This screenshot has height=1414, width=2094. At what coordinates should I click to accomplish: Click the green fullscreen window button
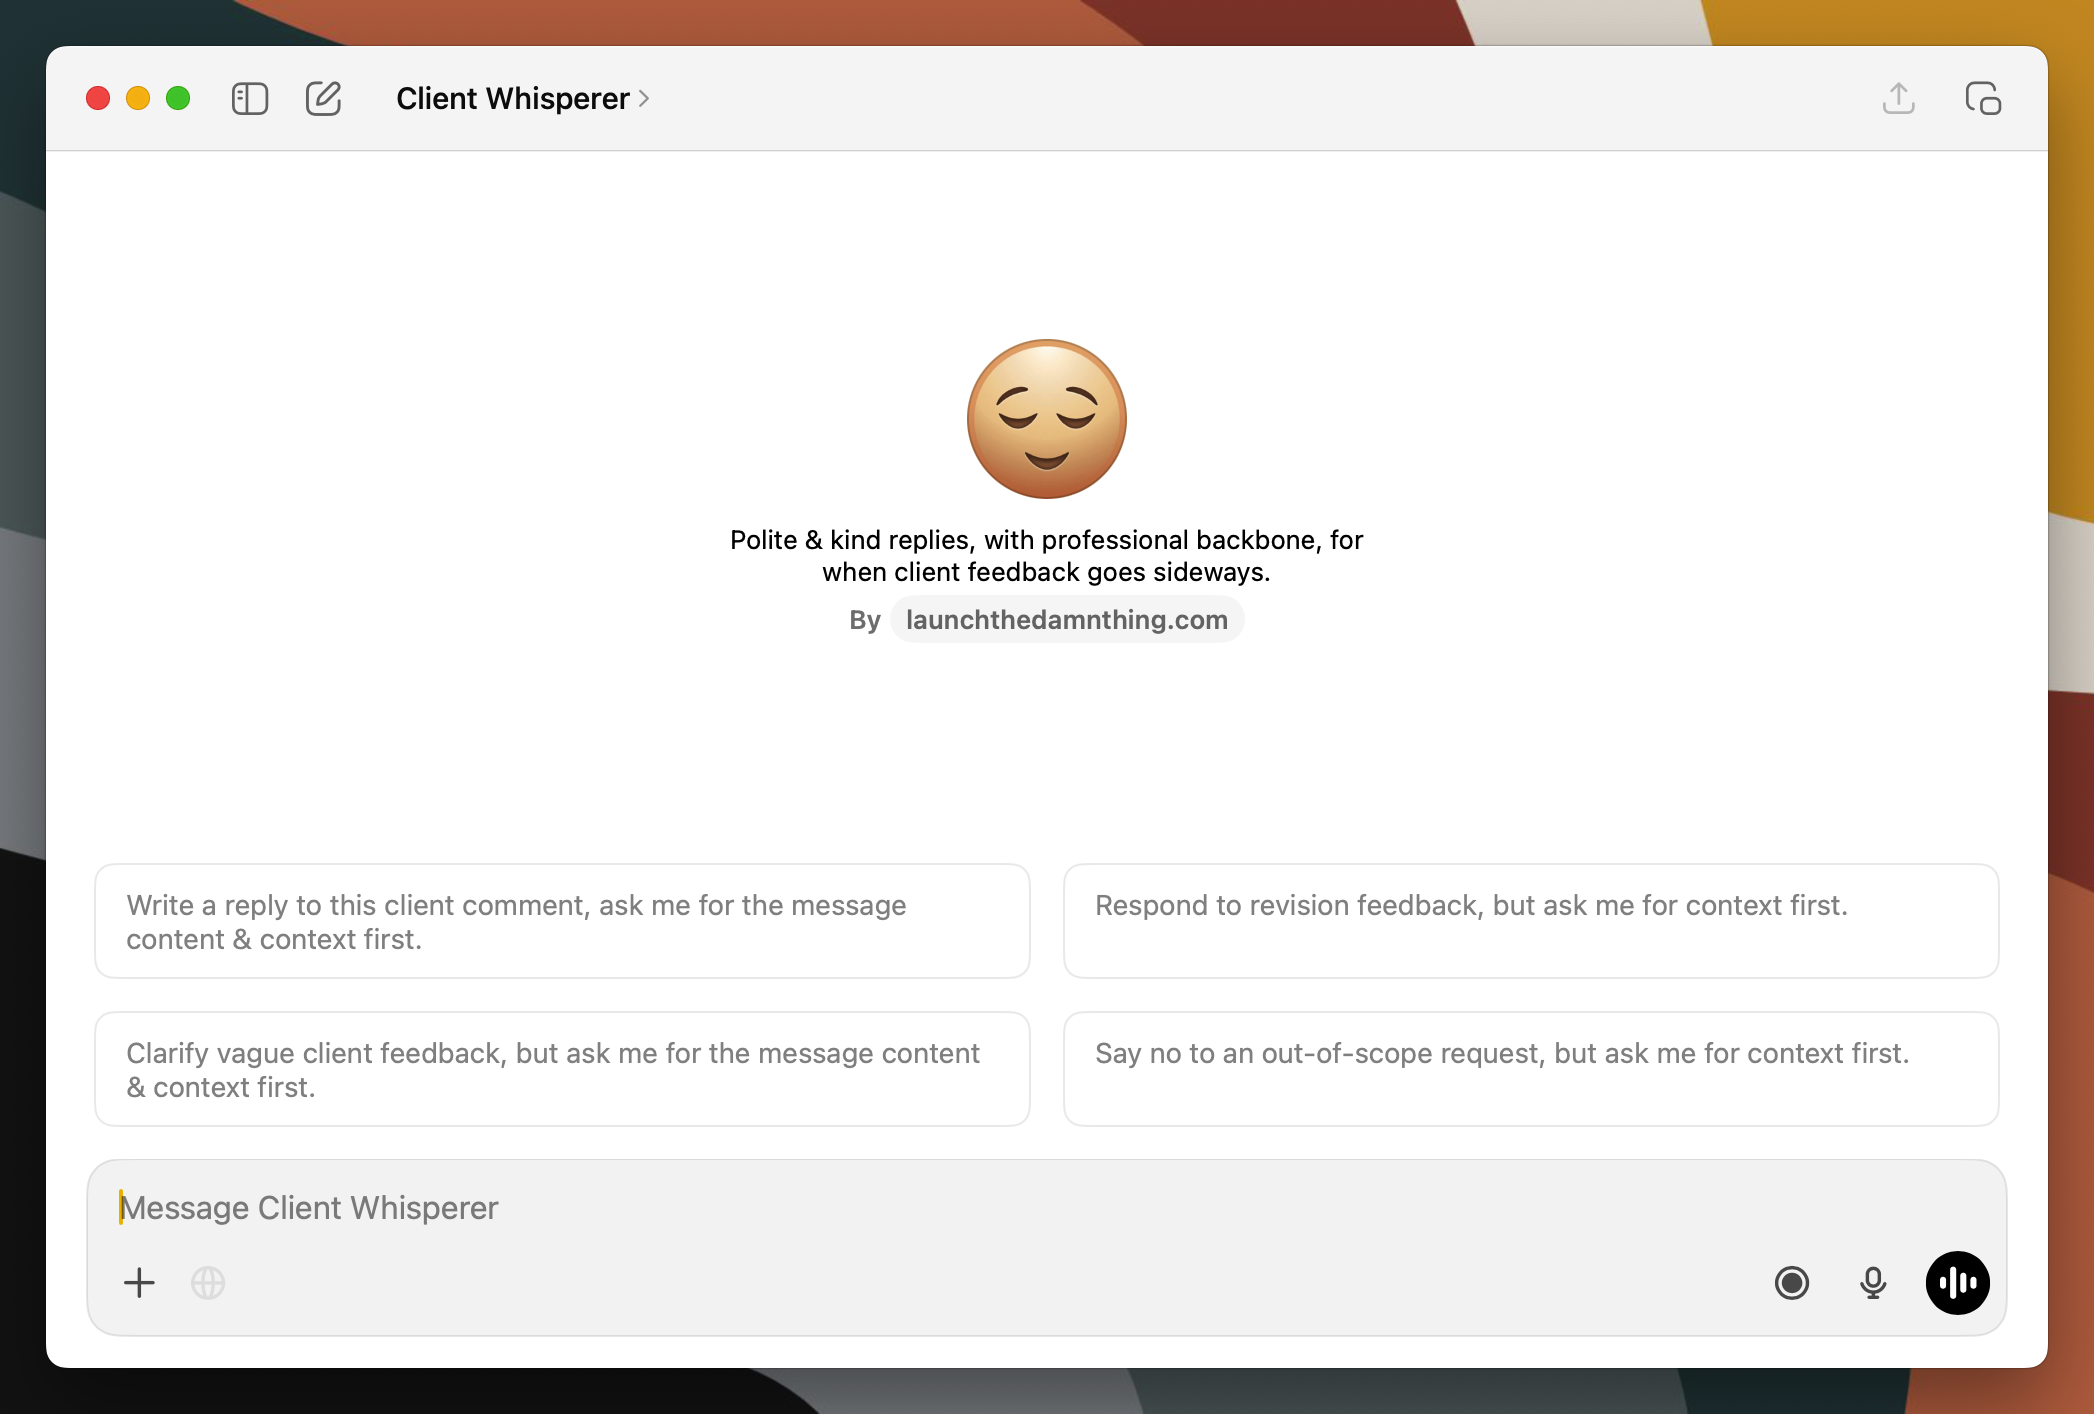tap(178, 99)
